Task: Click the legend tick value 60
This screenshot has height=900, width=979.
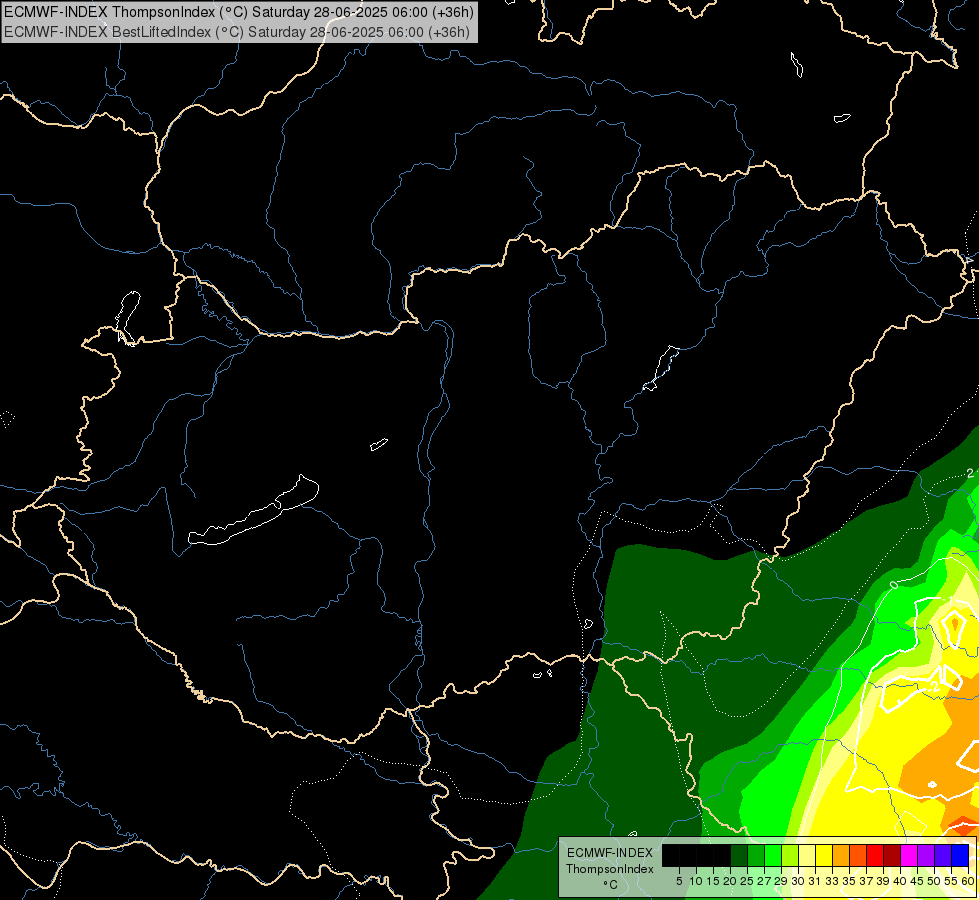Action: (968, 881)
